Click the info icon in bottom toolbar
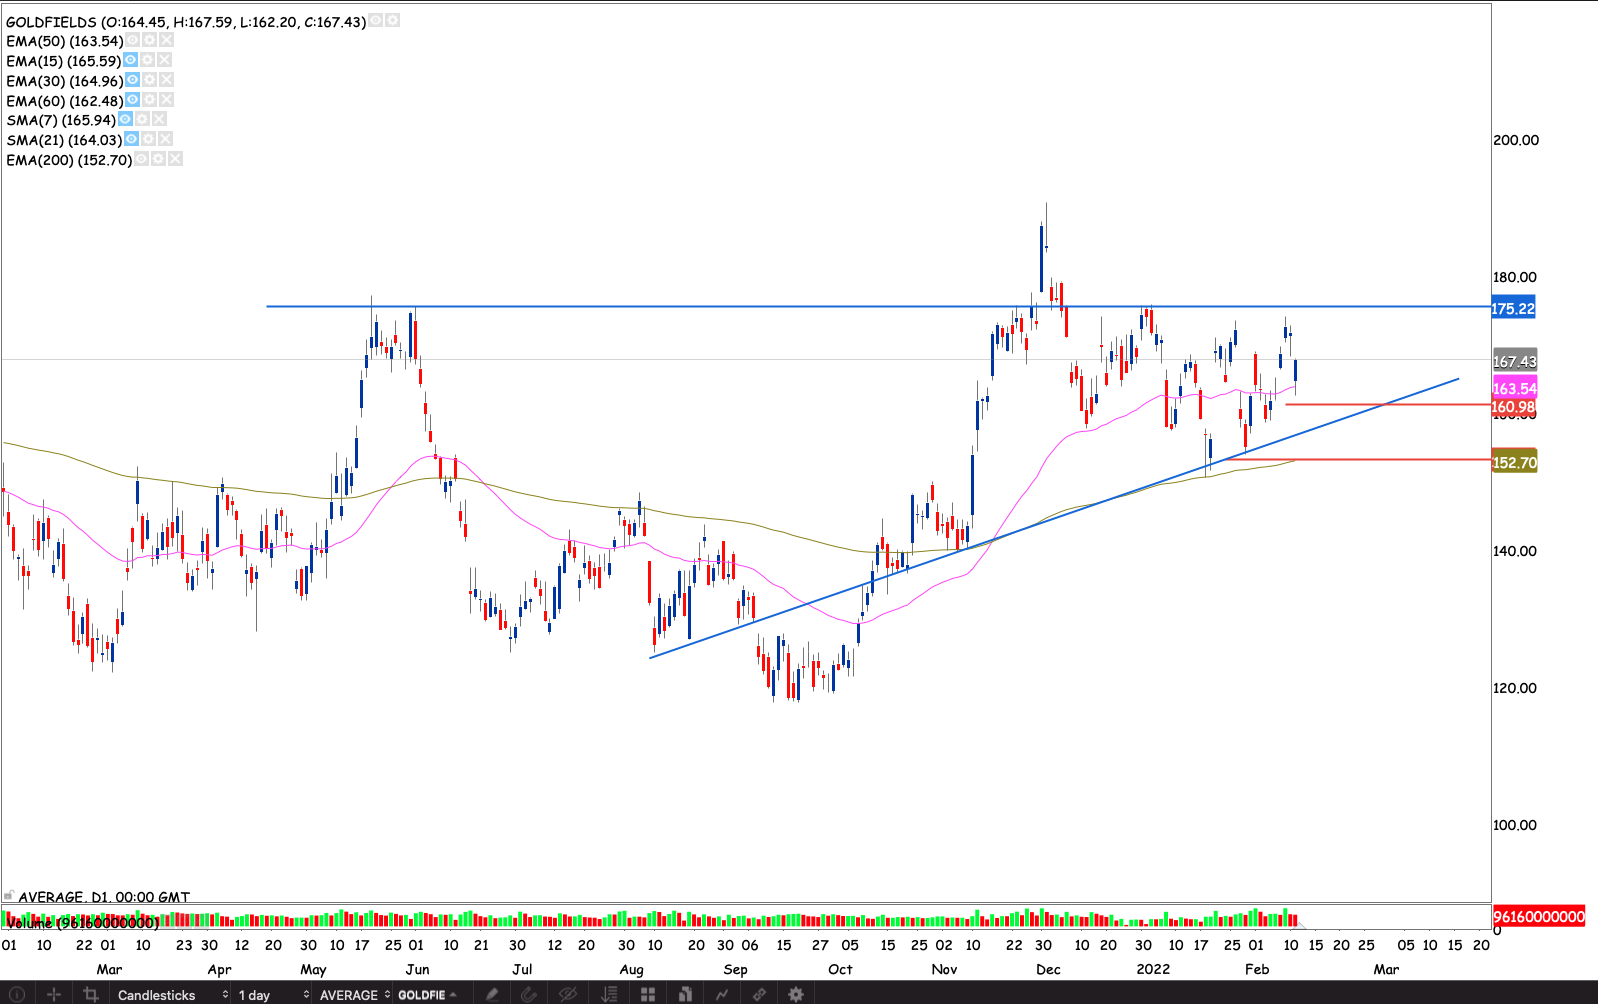This screenshot has height=1004, width=1598. pyautogui.click(x=16, y=994)
